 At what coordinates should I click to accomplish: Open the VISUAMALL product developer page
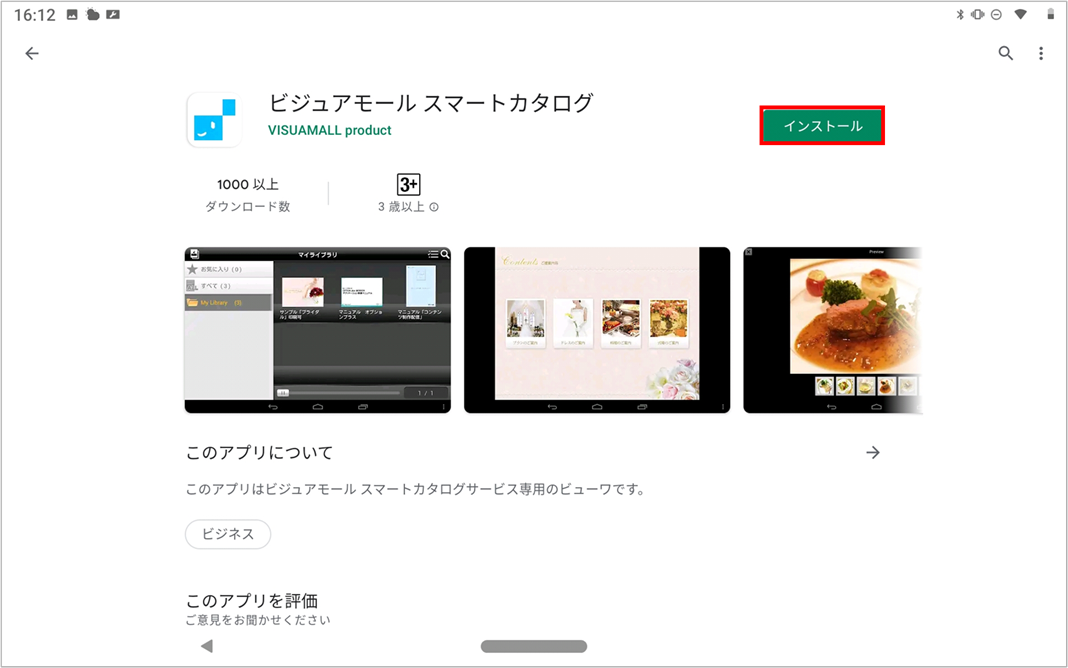[330, 130]
